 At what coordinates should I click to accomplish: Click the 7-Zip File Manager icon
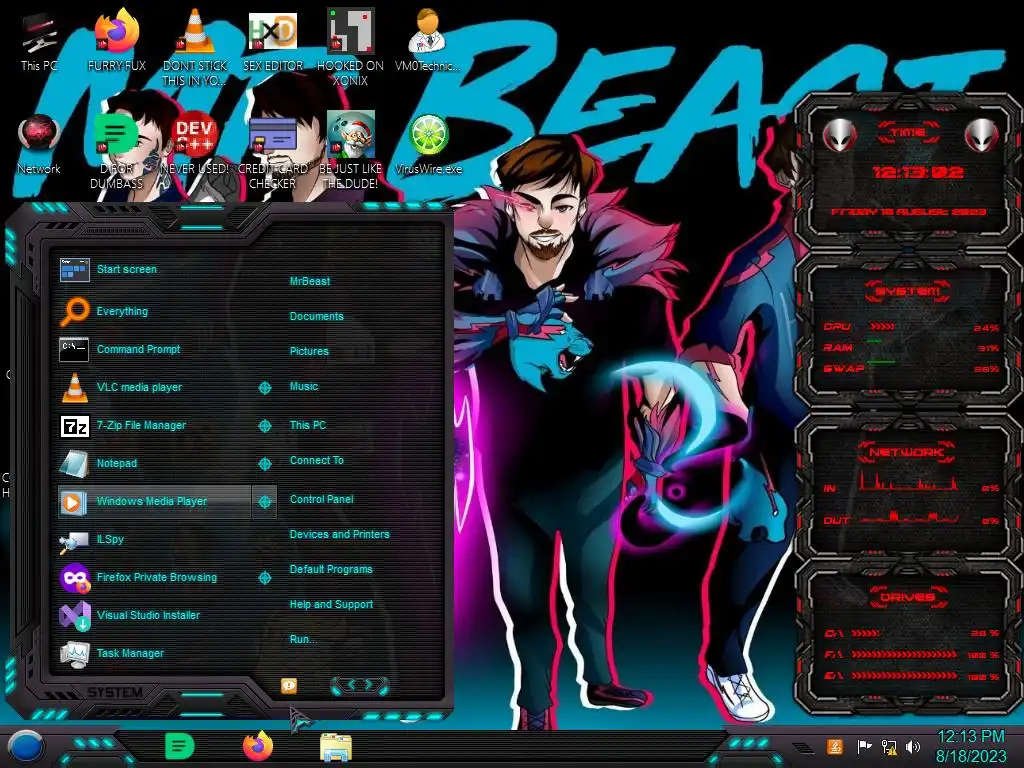[74, 426]
